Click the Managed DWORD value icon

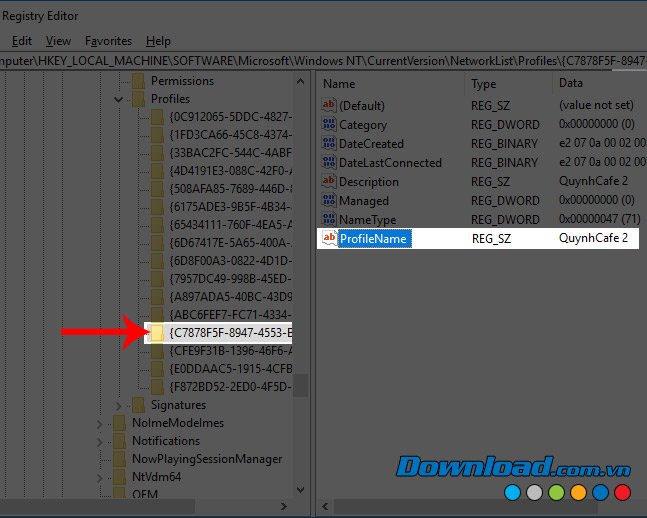tap(329, 201)
